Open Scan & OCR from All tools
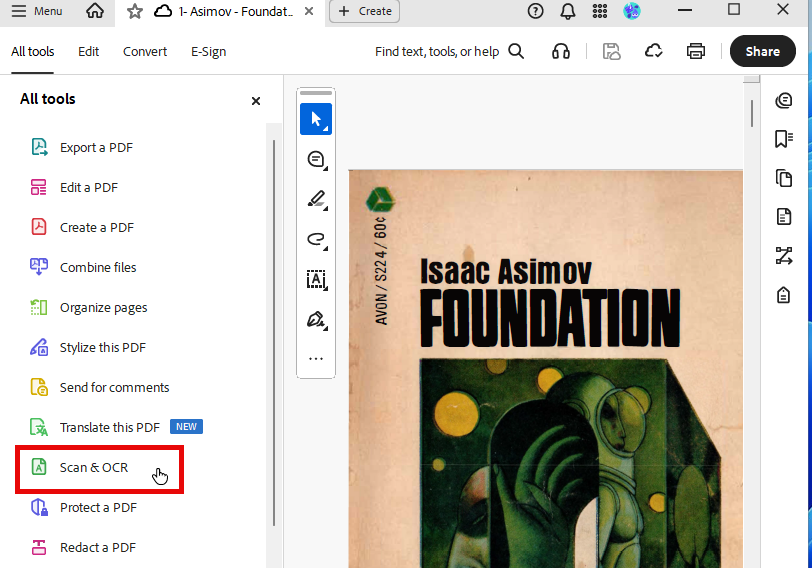 [94, 467]
